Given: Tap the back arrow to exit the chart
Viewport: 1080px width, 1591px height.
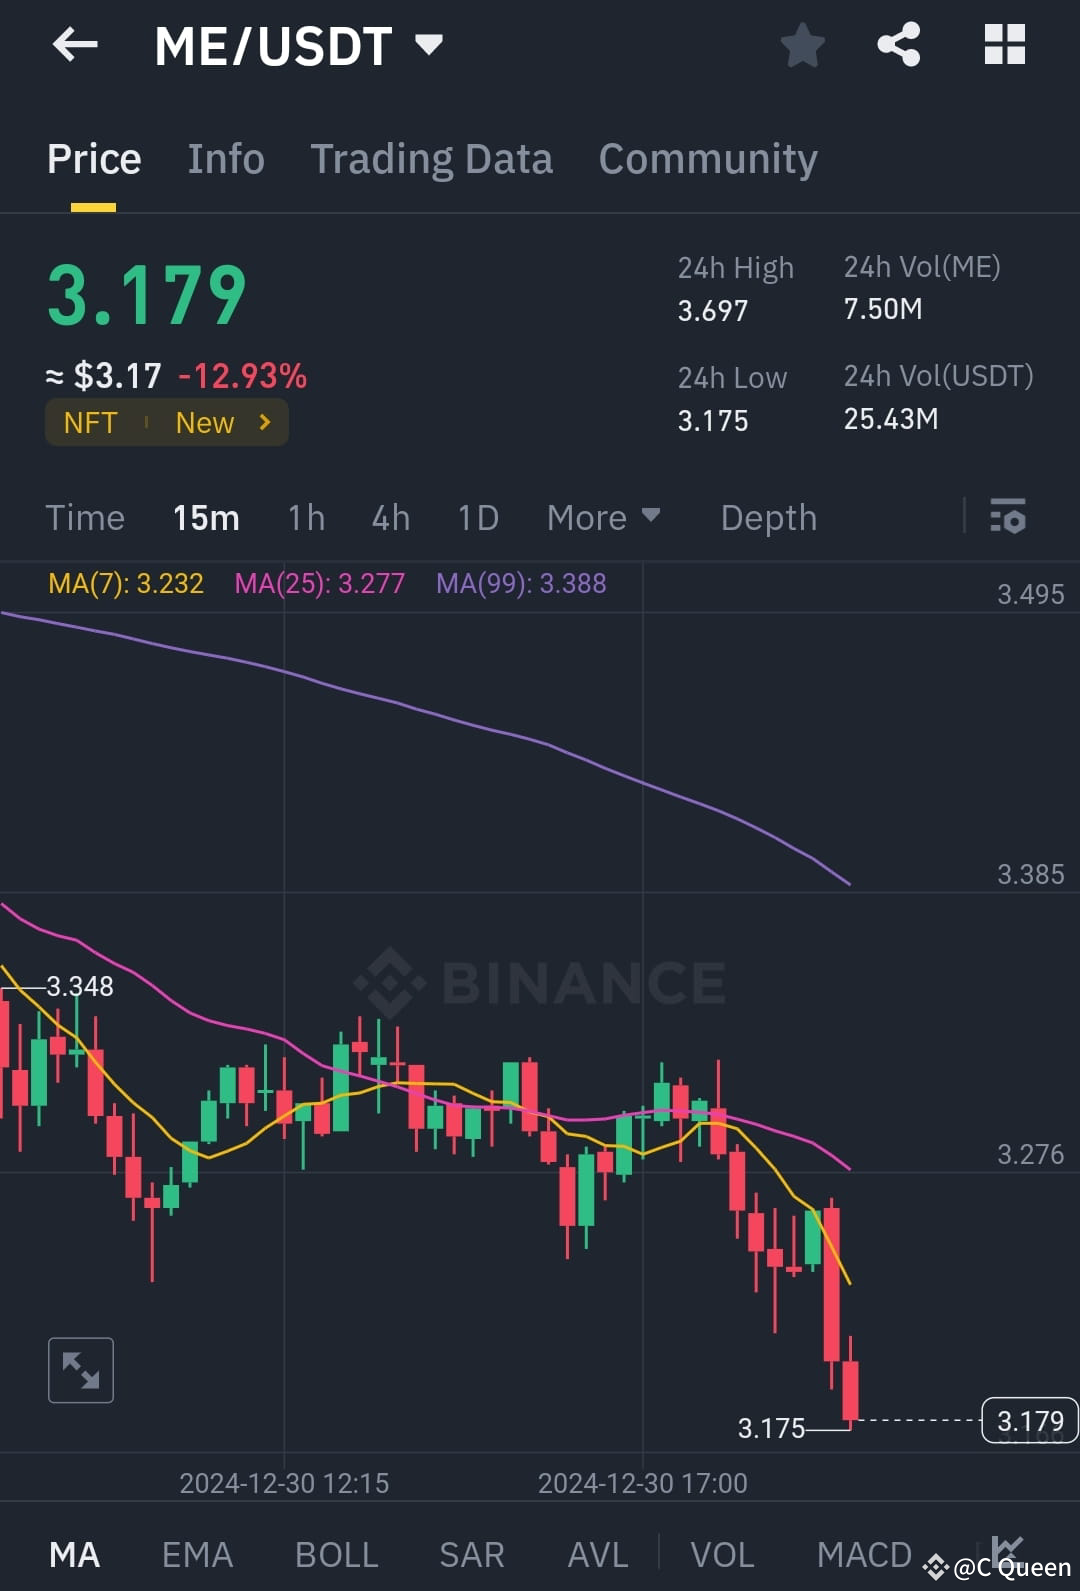Looking at the screenshot, I should tap(75, 44).
